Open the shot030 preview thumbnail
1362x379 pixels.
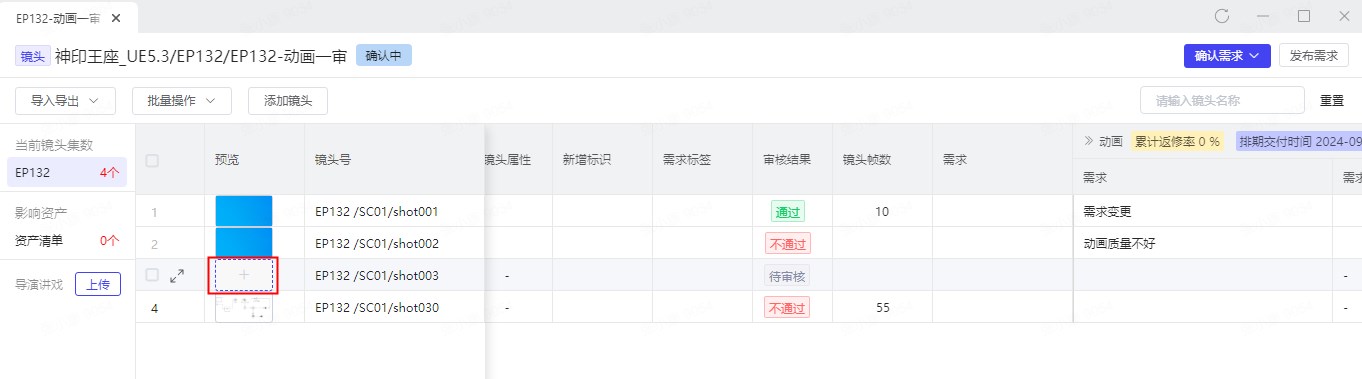244,307
